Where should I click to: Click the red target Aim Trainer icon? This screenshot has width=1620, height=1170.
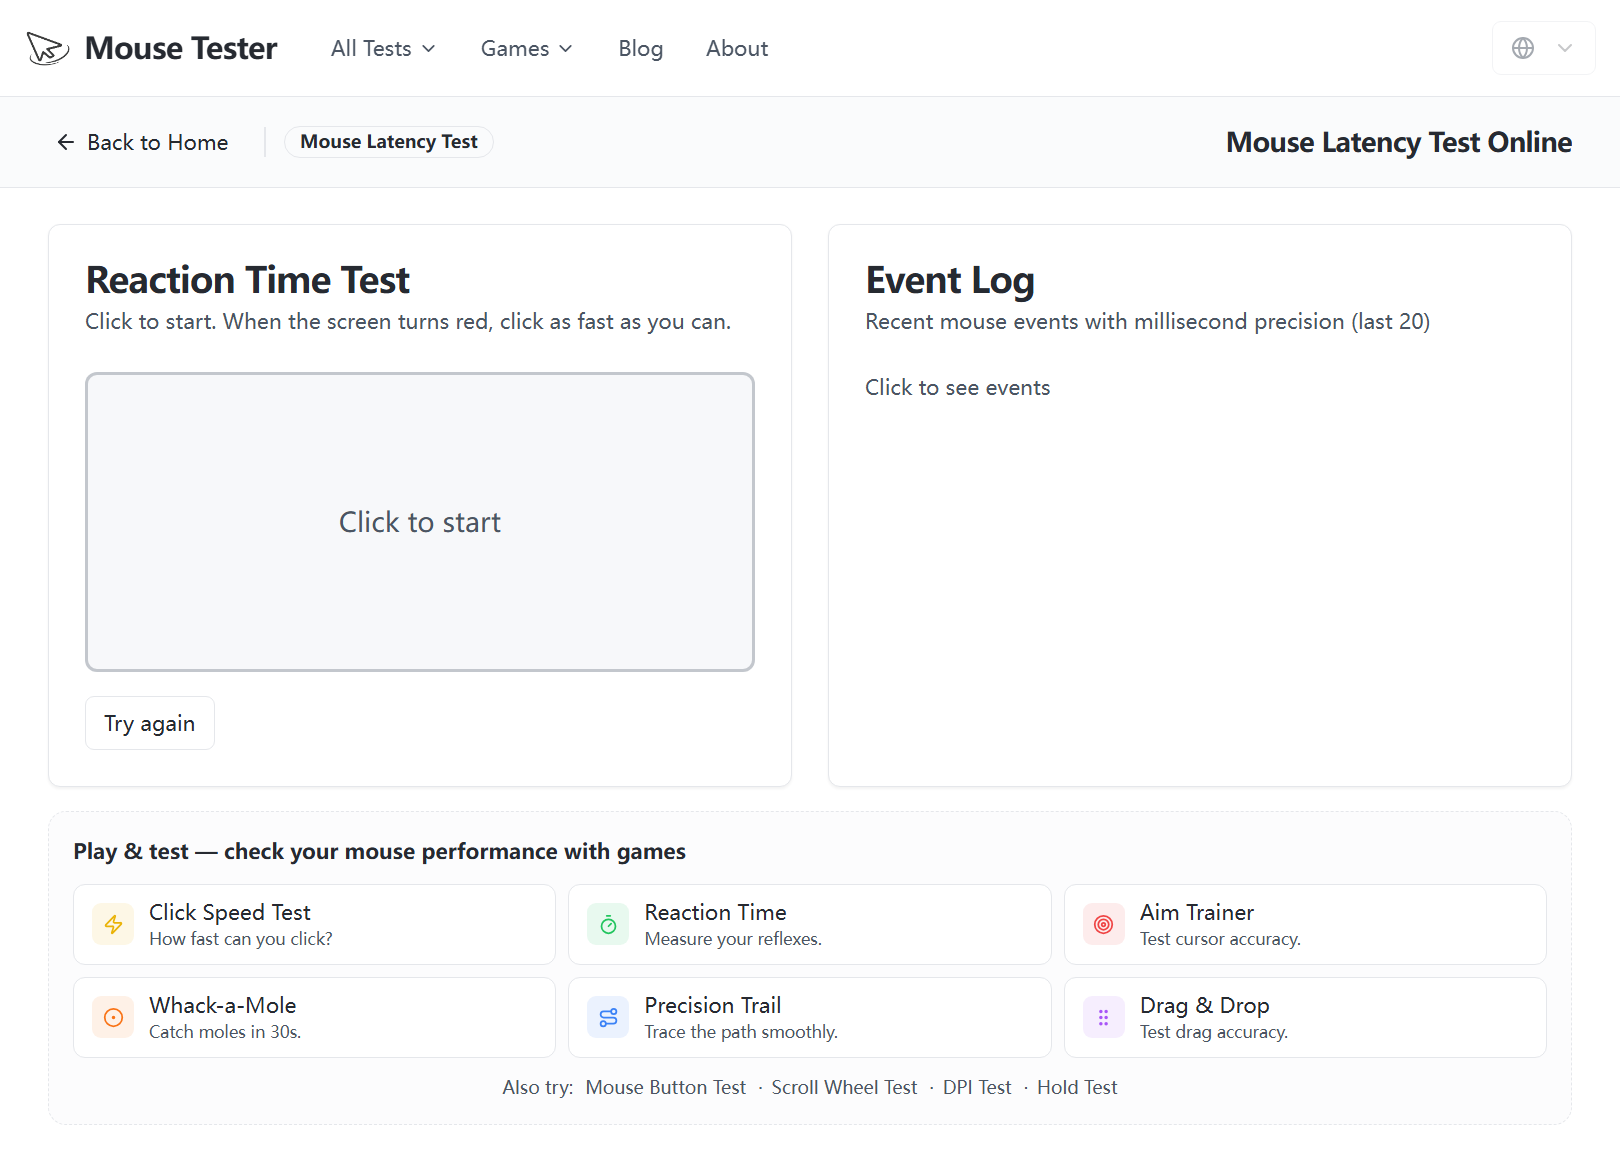click(x=1104, y=925)
